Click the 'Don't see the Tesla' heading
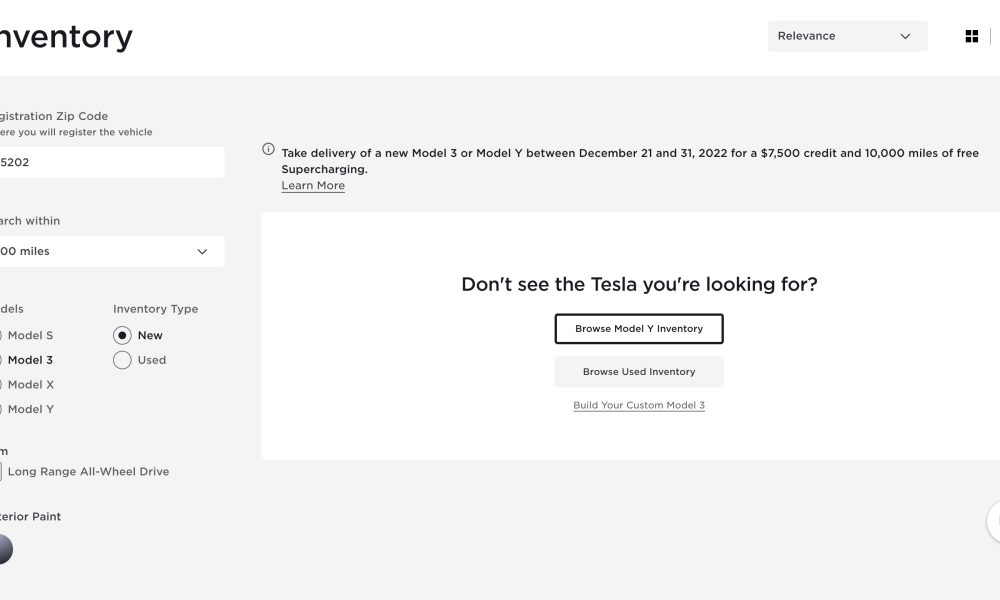 tap(639, 284)
